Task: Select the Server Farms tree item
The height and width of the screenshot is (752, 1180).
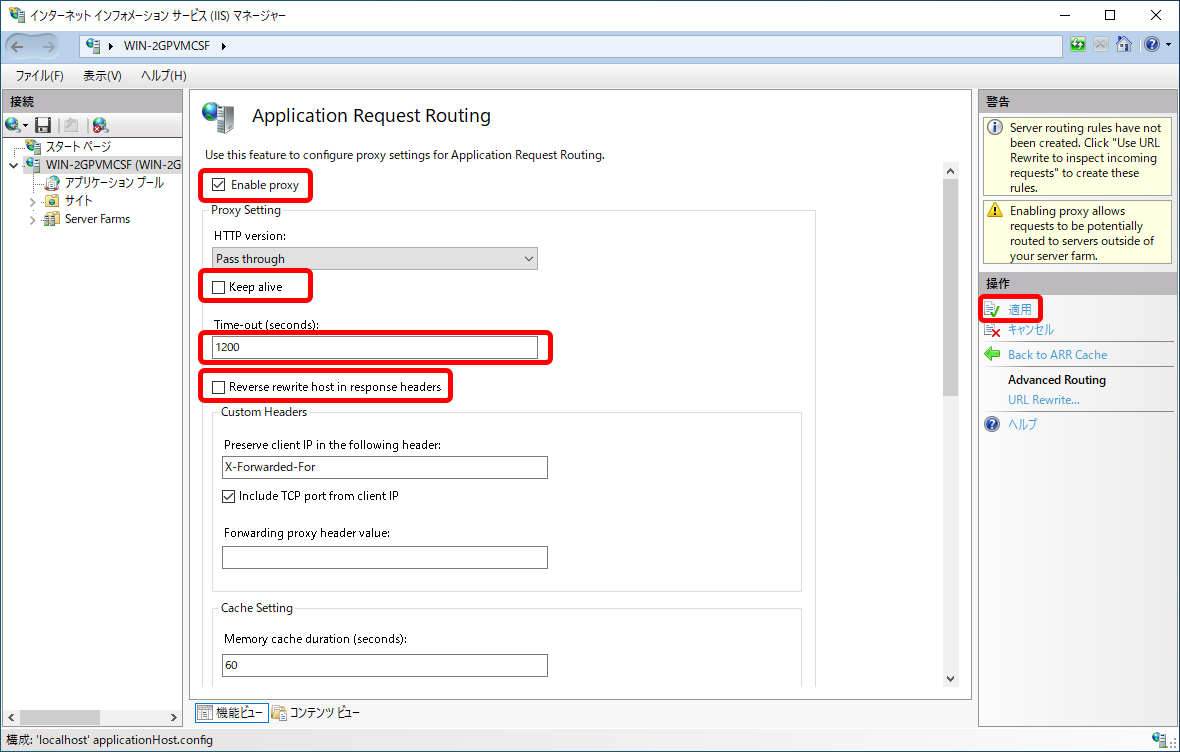Action: 97,219
